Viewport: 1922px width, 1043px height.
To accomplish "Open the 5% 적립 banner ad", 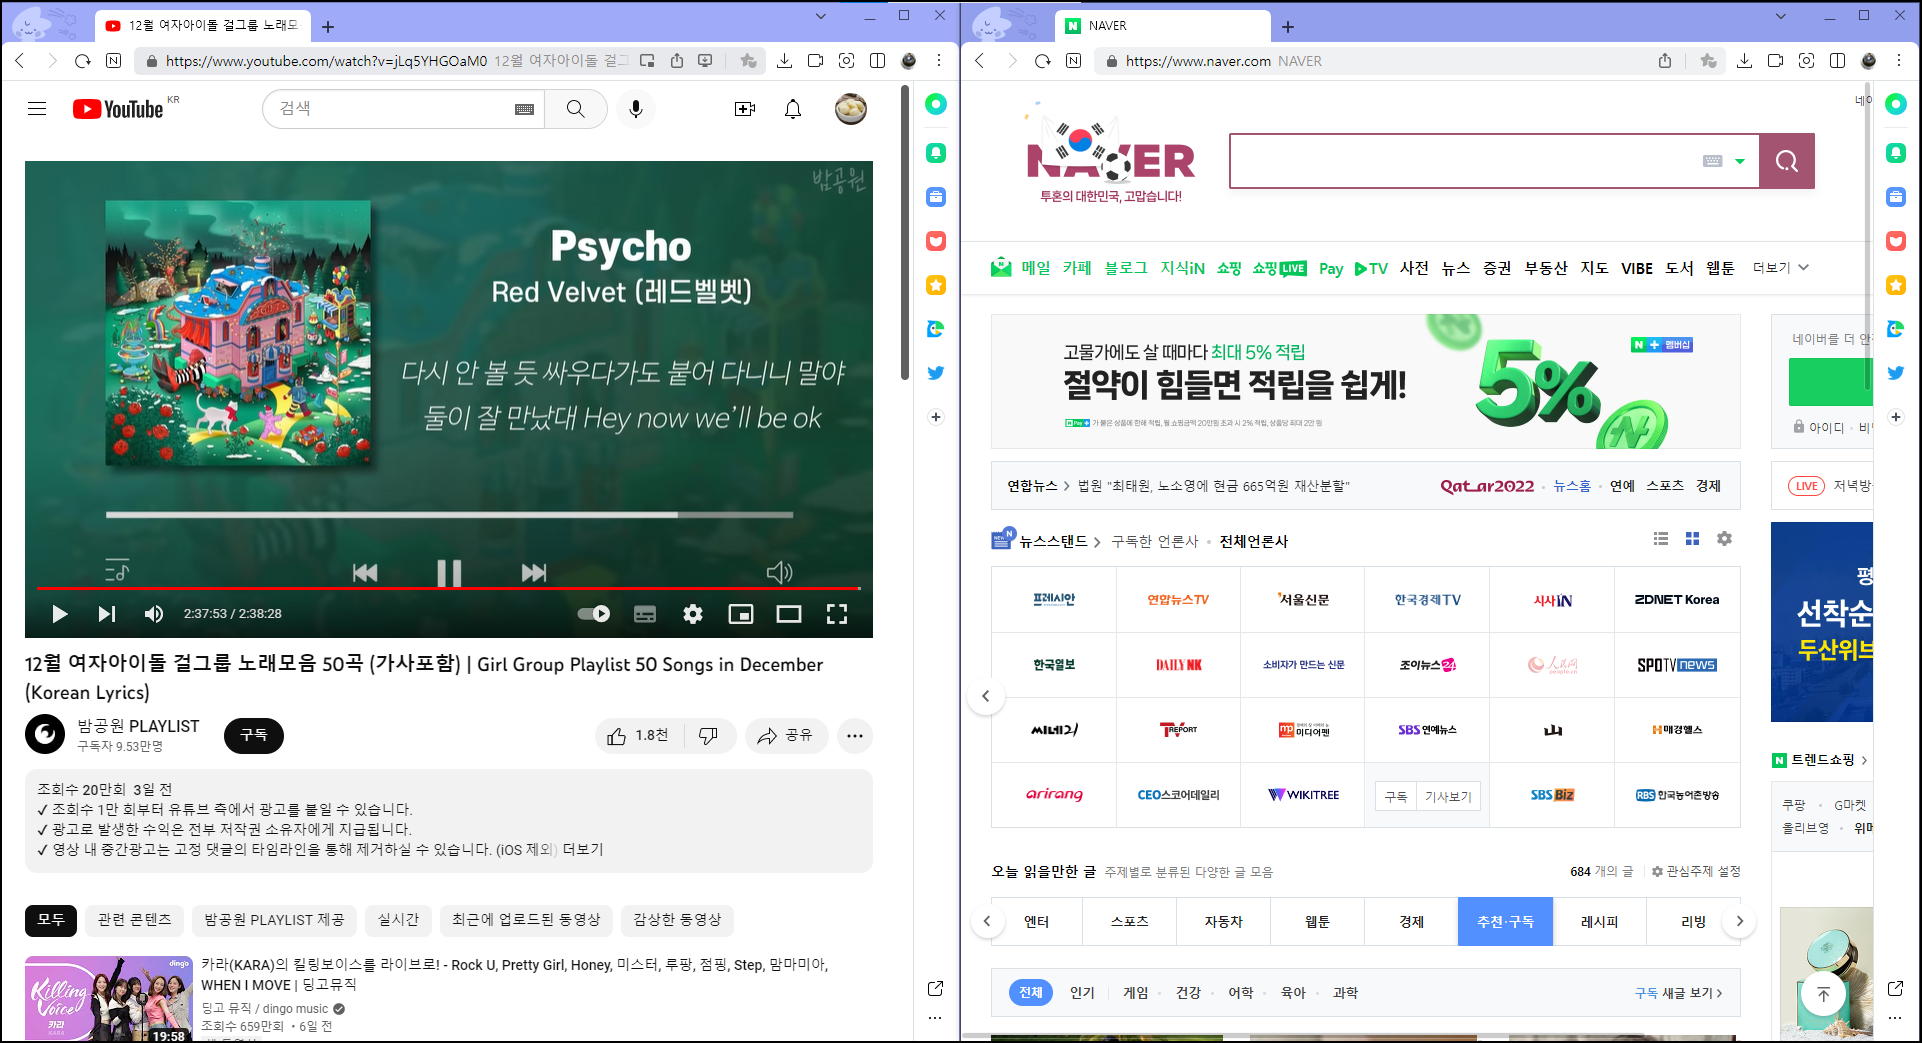I will click(x=1365, y=382).
